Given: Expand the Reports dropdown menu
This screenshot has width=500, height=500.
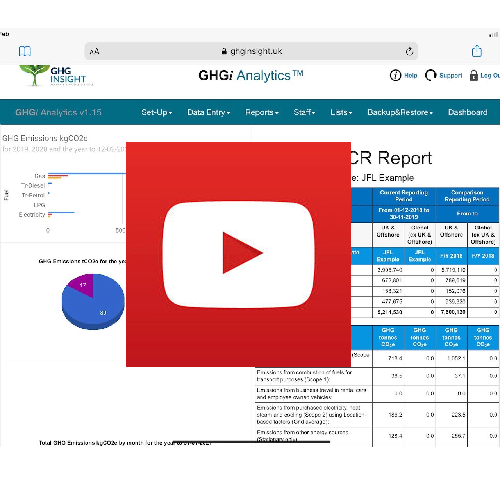Looking at the screenshot, I should 262,112.
